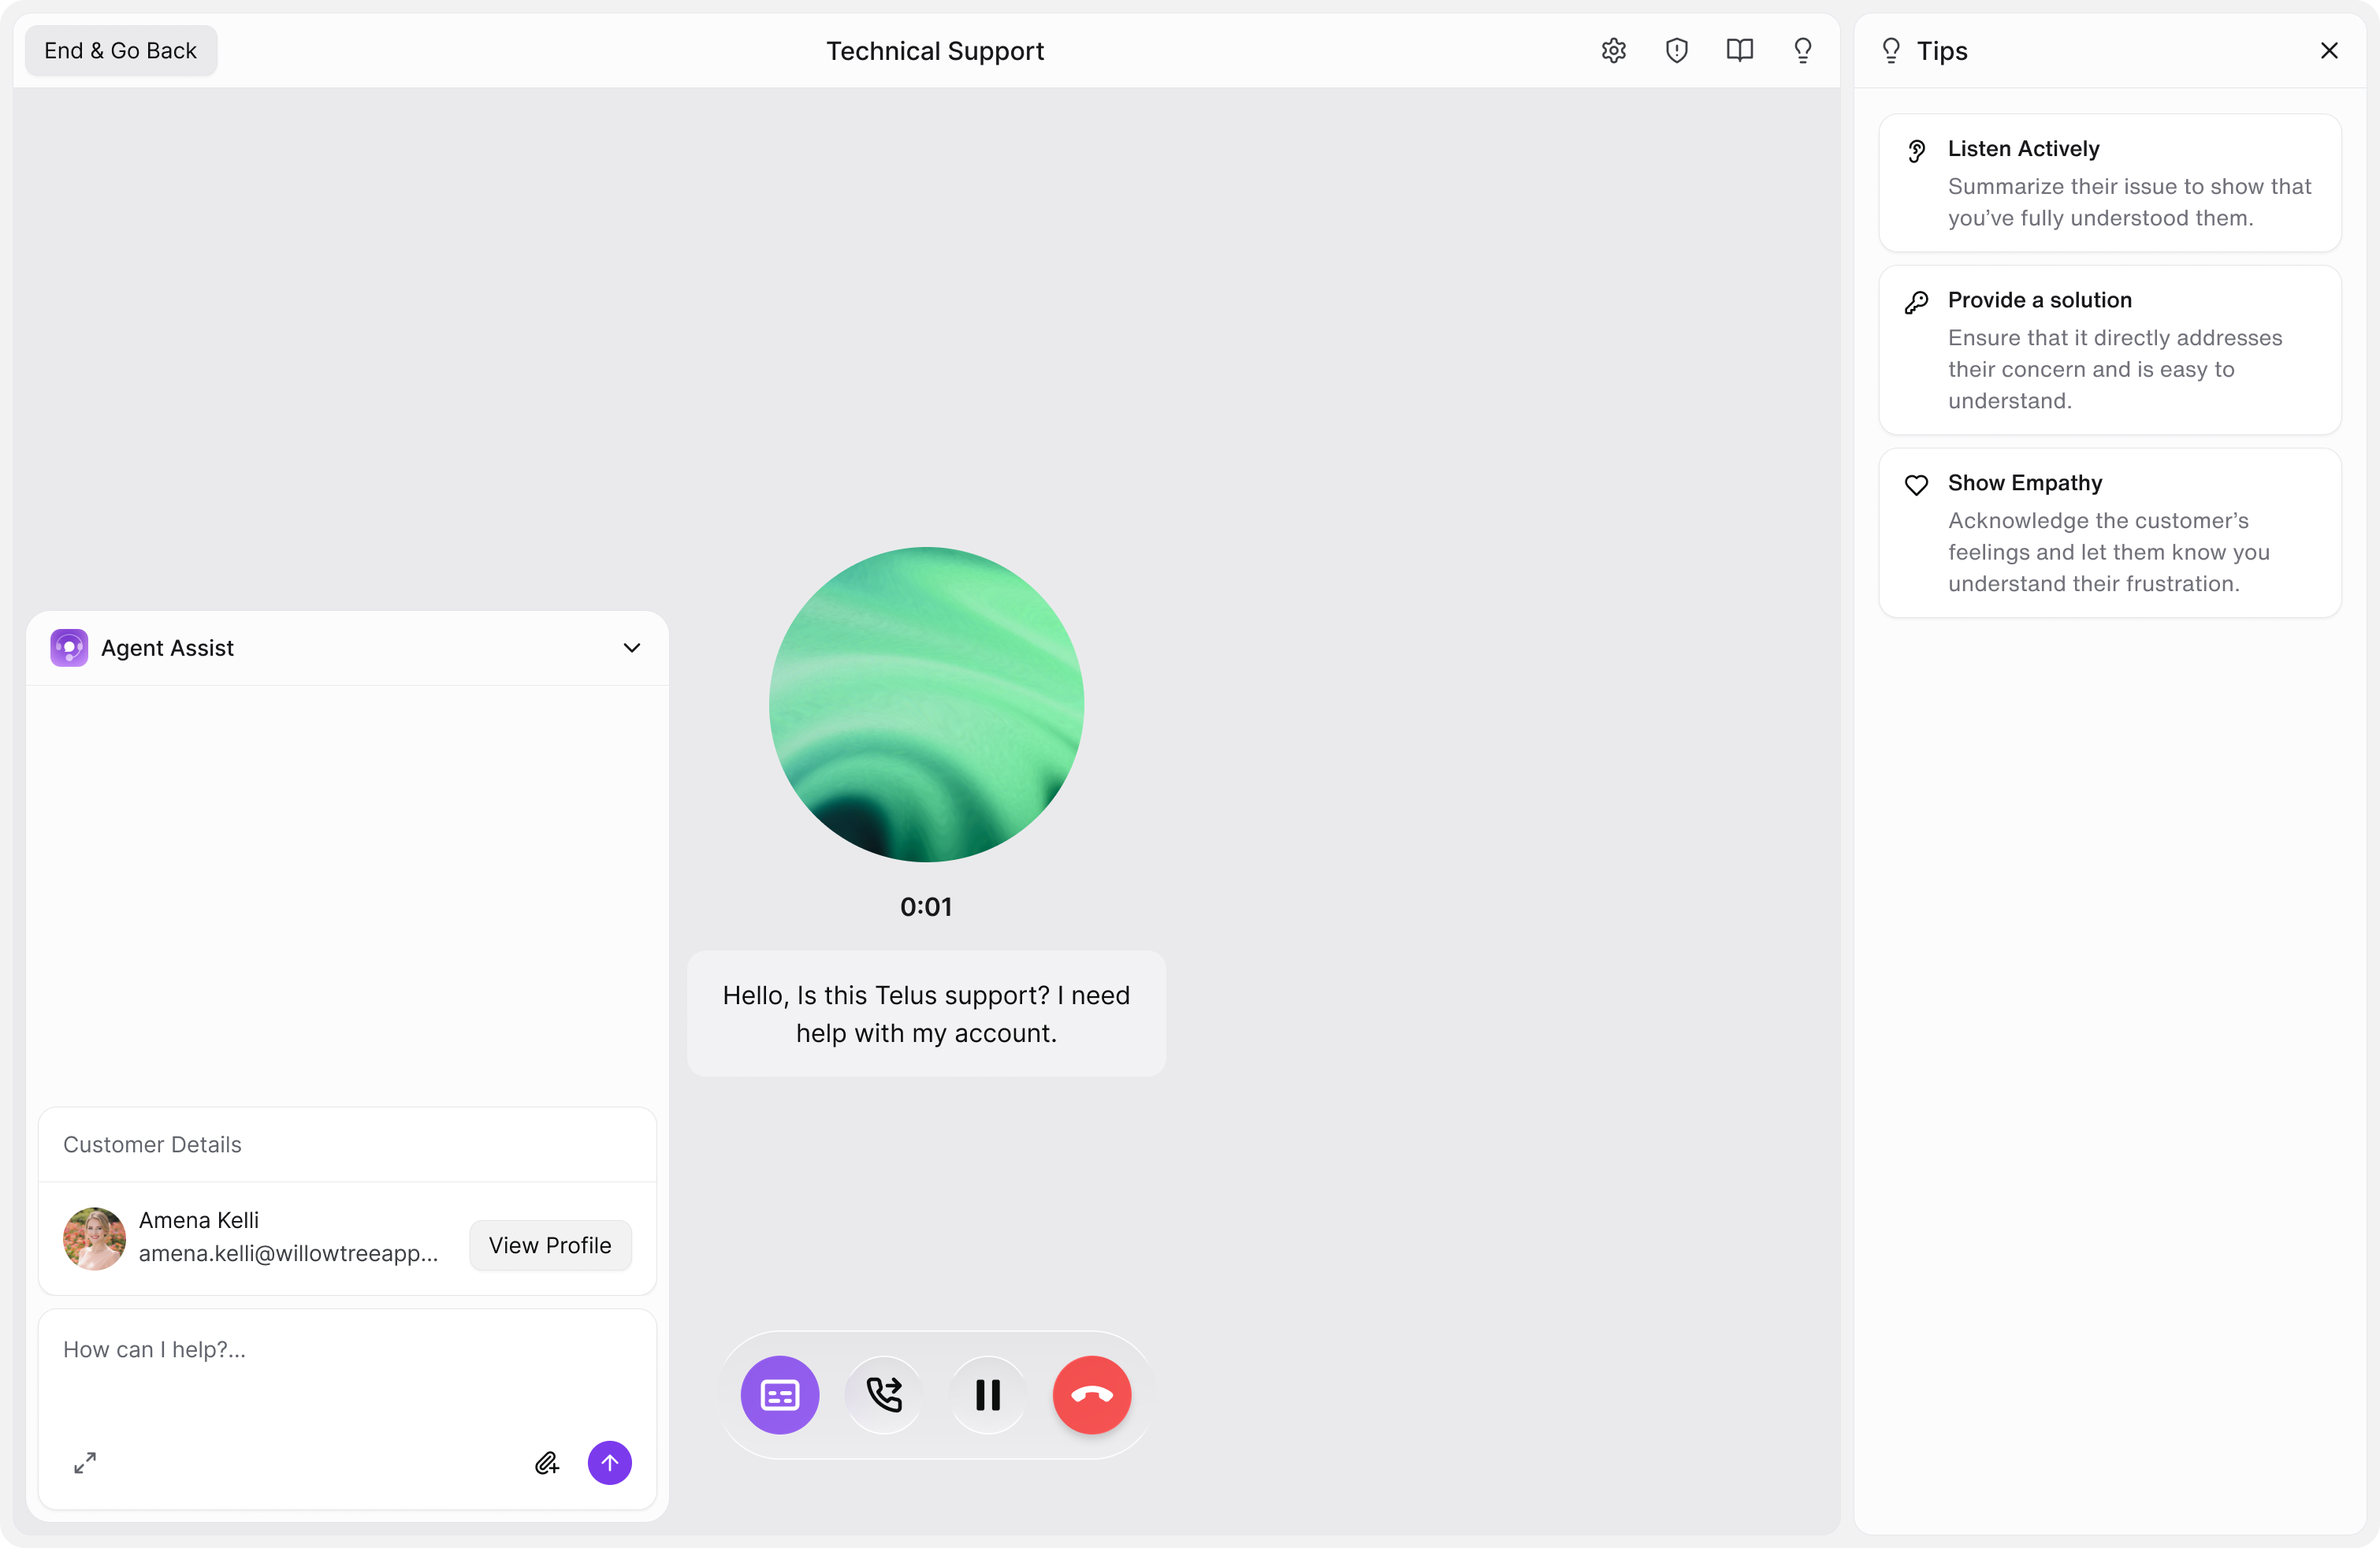
Task: Click the green caller avatar circle
Action: pos(926,704)
